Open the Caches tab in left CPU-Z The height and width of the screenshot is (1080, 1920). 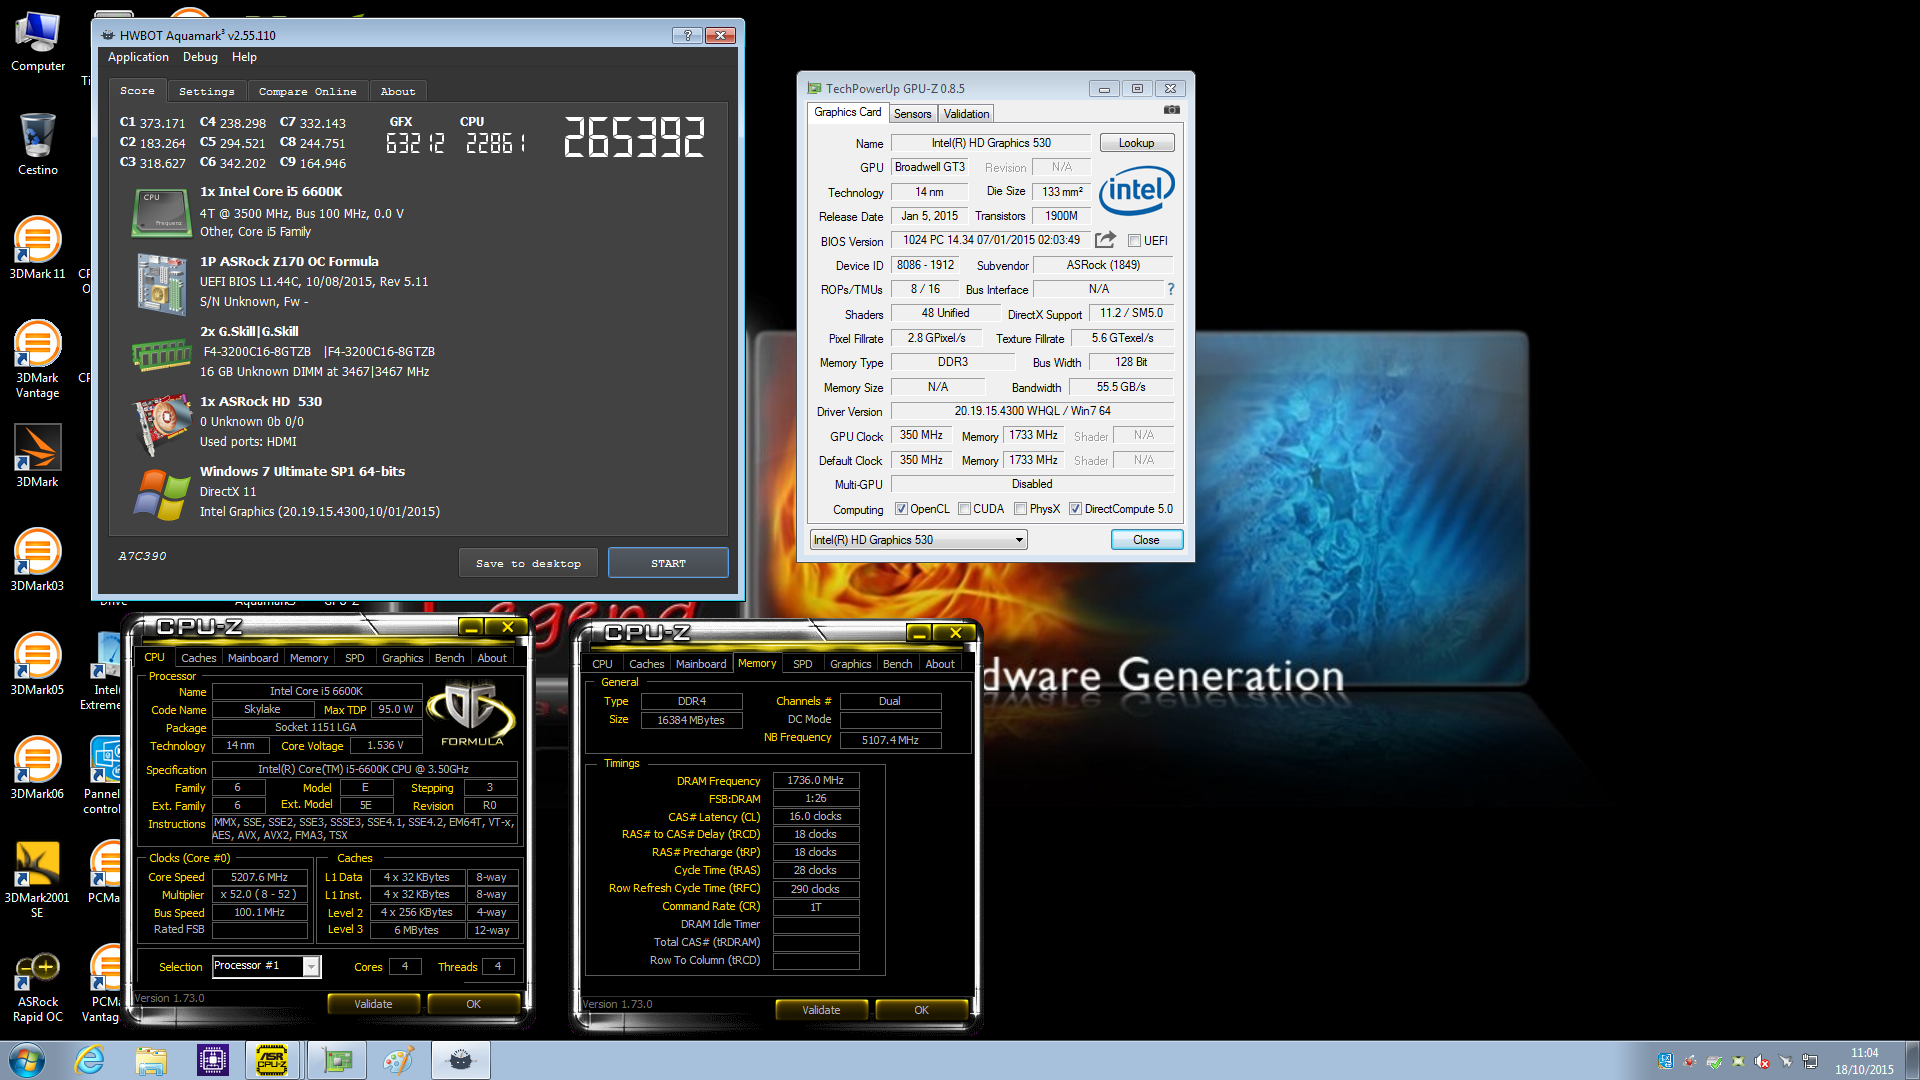coord(198,658)
